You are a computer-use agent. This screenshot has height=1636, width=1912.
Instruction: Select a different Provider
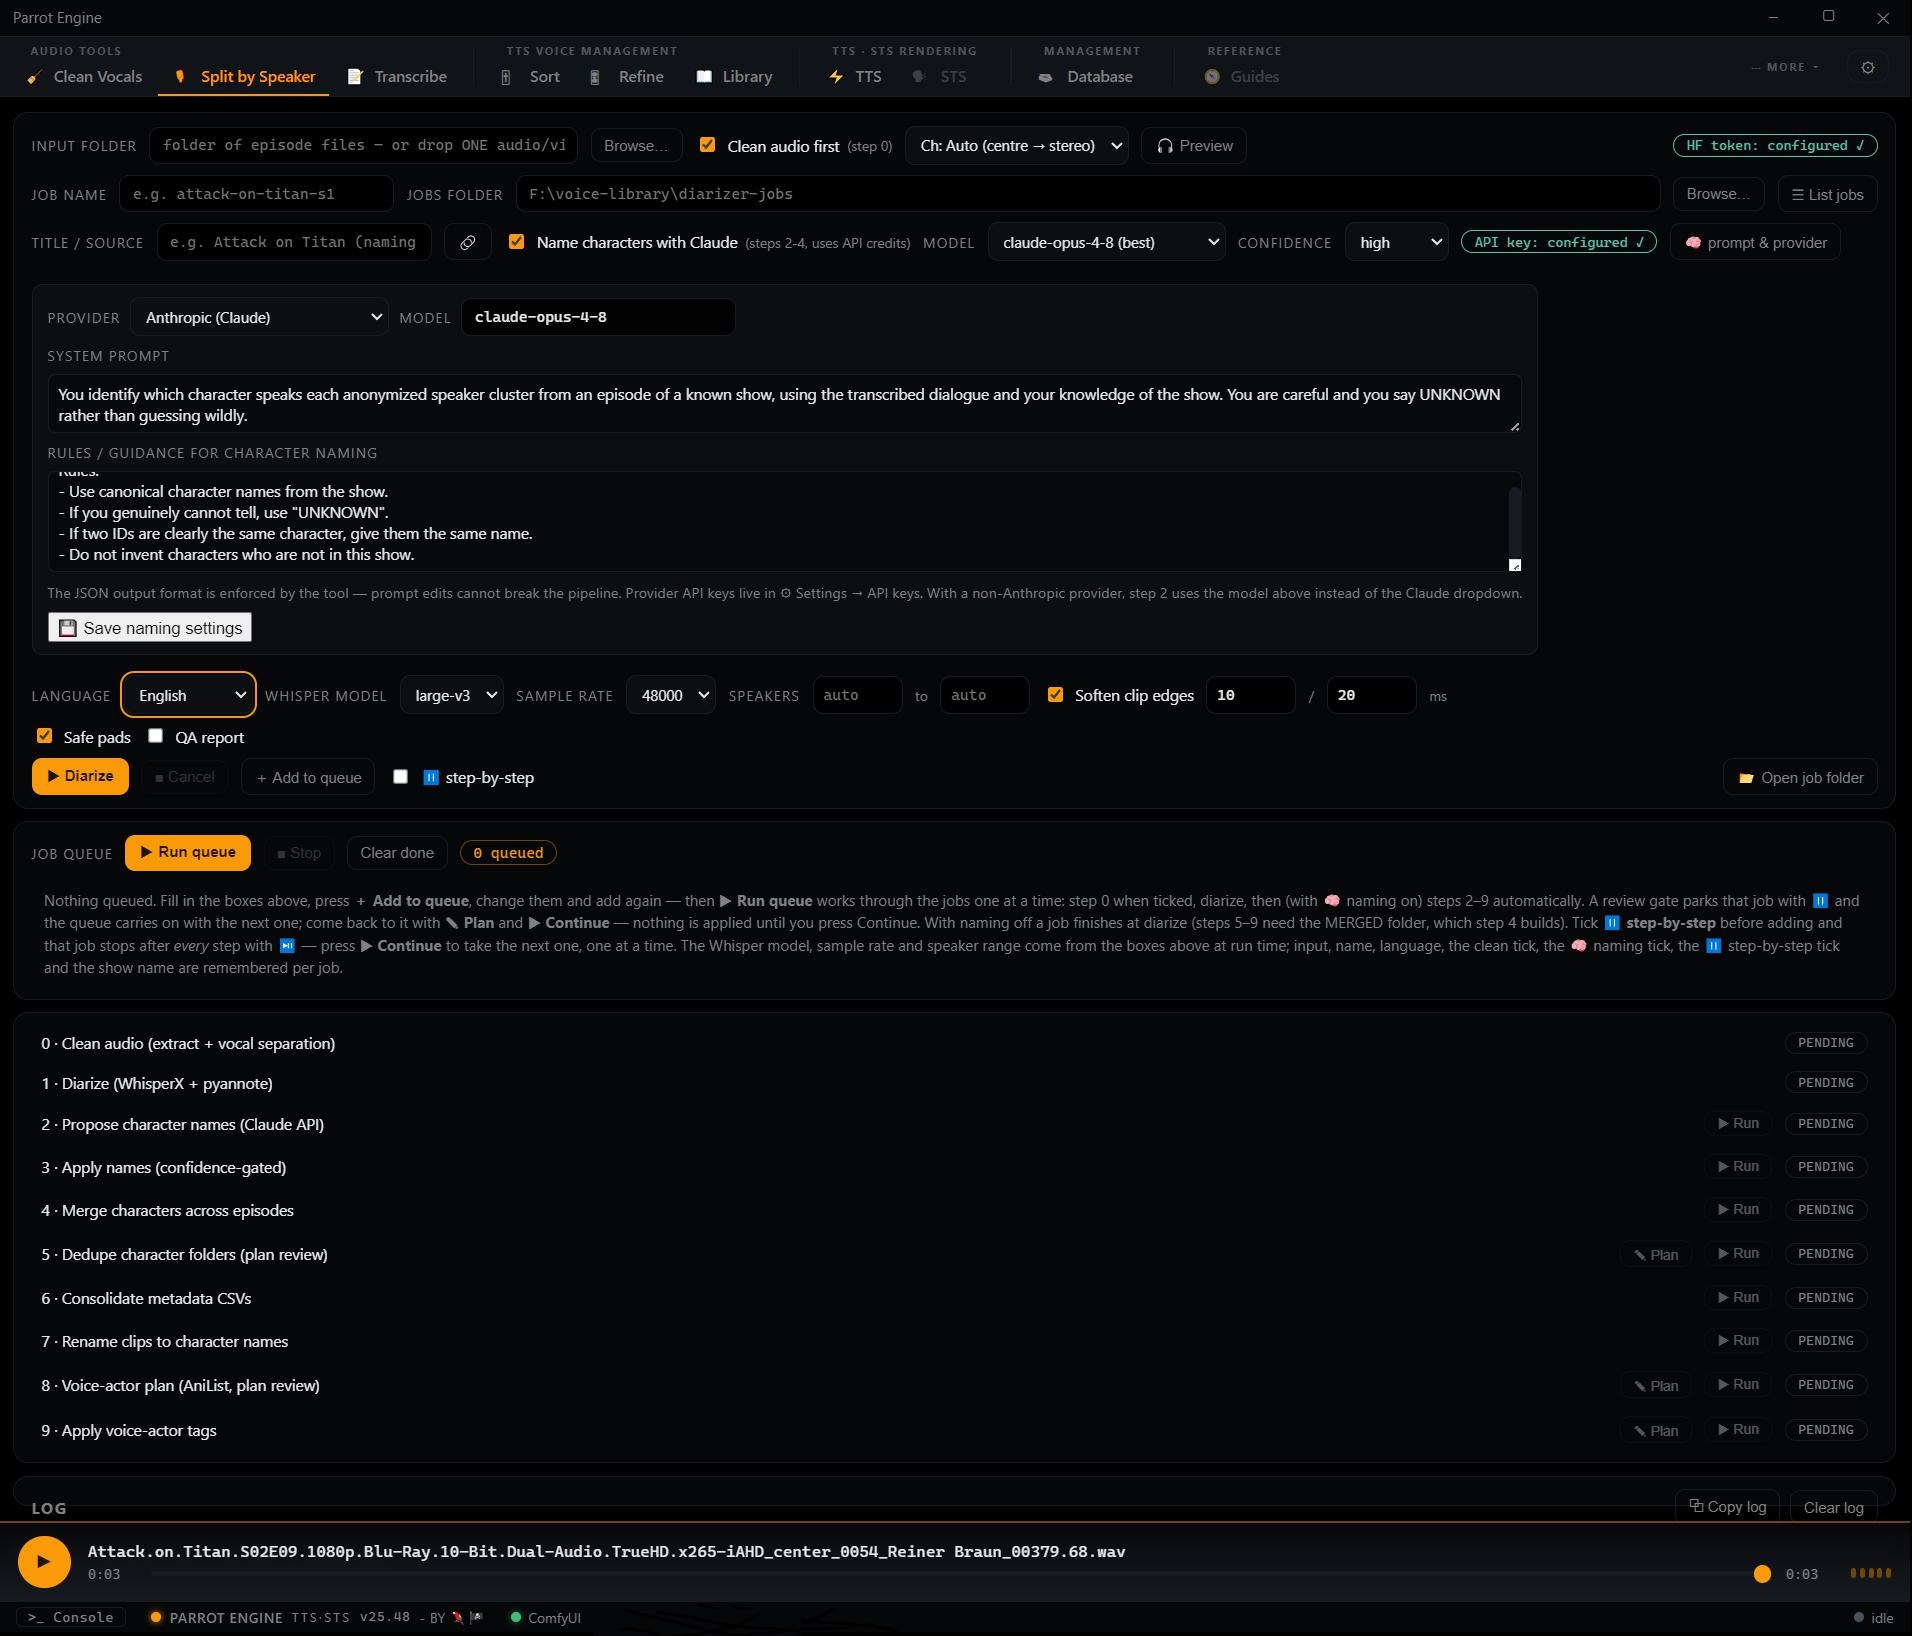point(260,318)
